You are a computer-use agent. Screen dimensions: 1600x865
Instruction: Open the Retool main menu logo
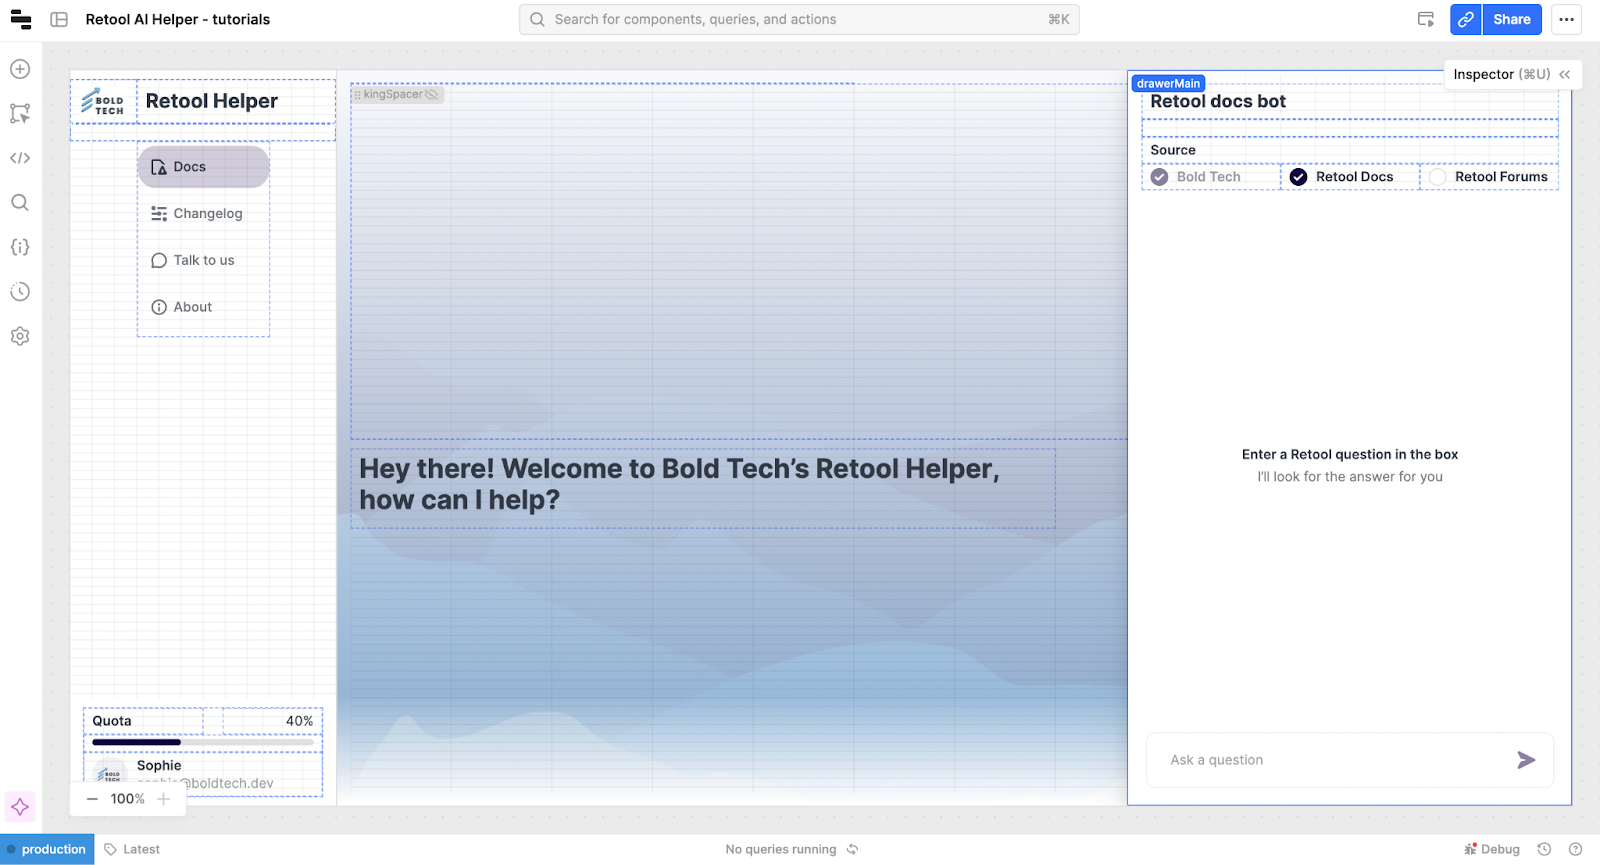pos(20,20)
